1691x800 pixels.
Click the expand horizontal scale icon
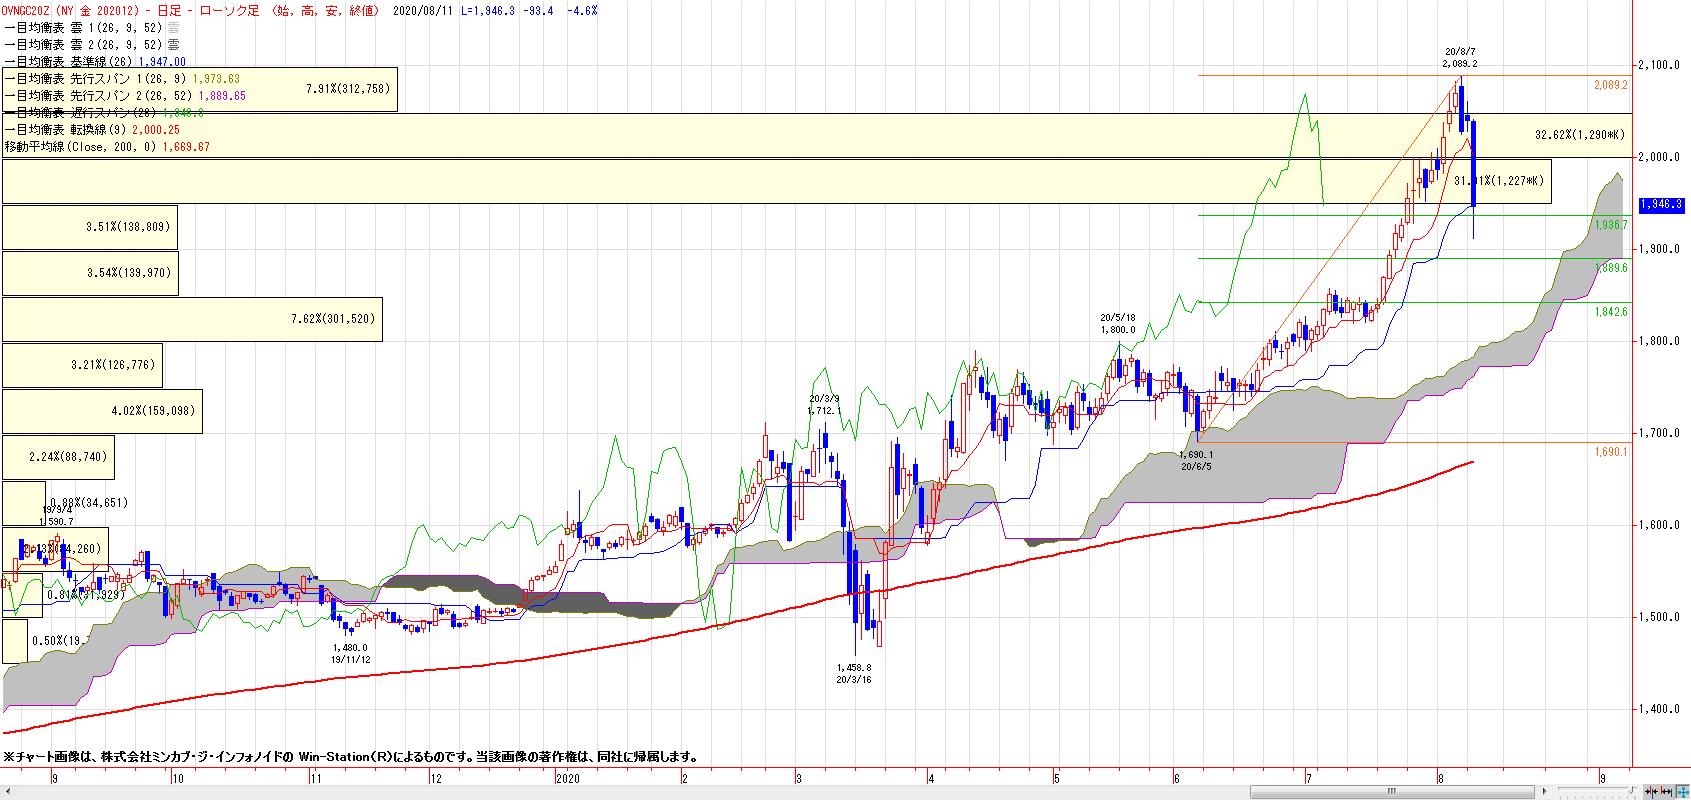point(1666,792)
